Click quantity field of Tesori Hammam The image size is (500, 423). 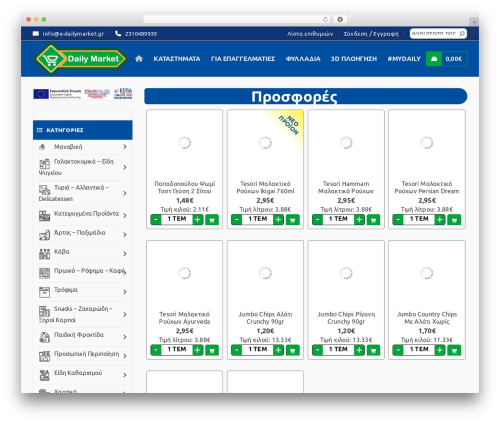338,219
